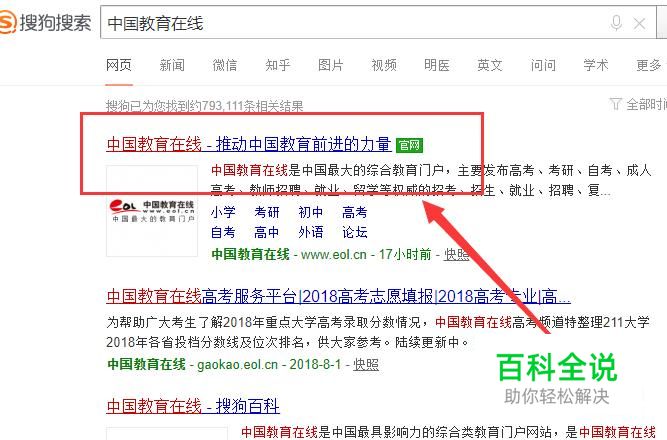Open the 考研 sublink
Image resolution: width=667 pixels, height=440 pixels.
click(x=267, y=212)
